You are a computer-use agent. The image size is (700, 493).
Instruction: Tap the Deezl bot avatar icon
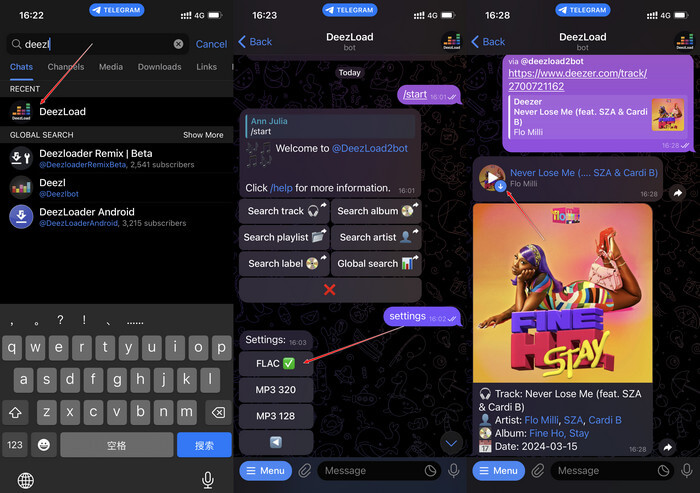pos(21,188)
